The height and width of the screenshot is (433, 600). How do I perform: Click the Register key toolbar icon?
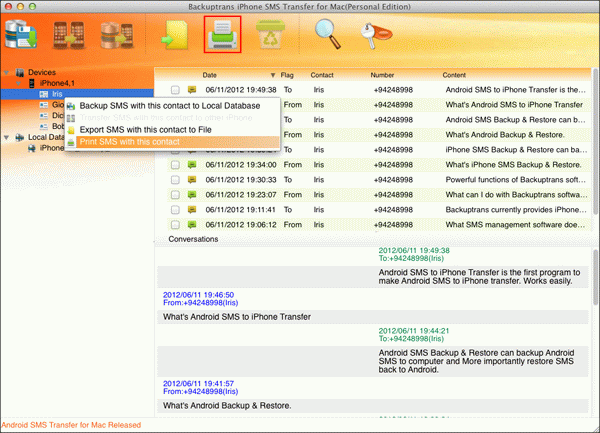tap(376, 35)
